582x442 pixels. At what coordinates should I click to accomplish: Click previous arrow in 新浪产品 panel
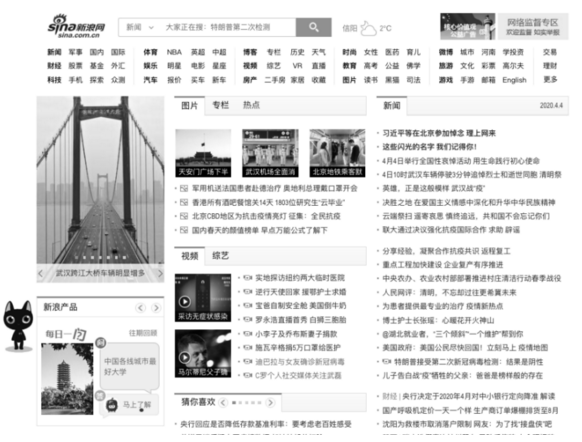[140, 308]
